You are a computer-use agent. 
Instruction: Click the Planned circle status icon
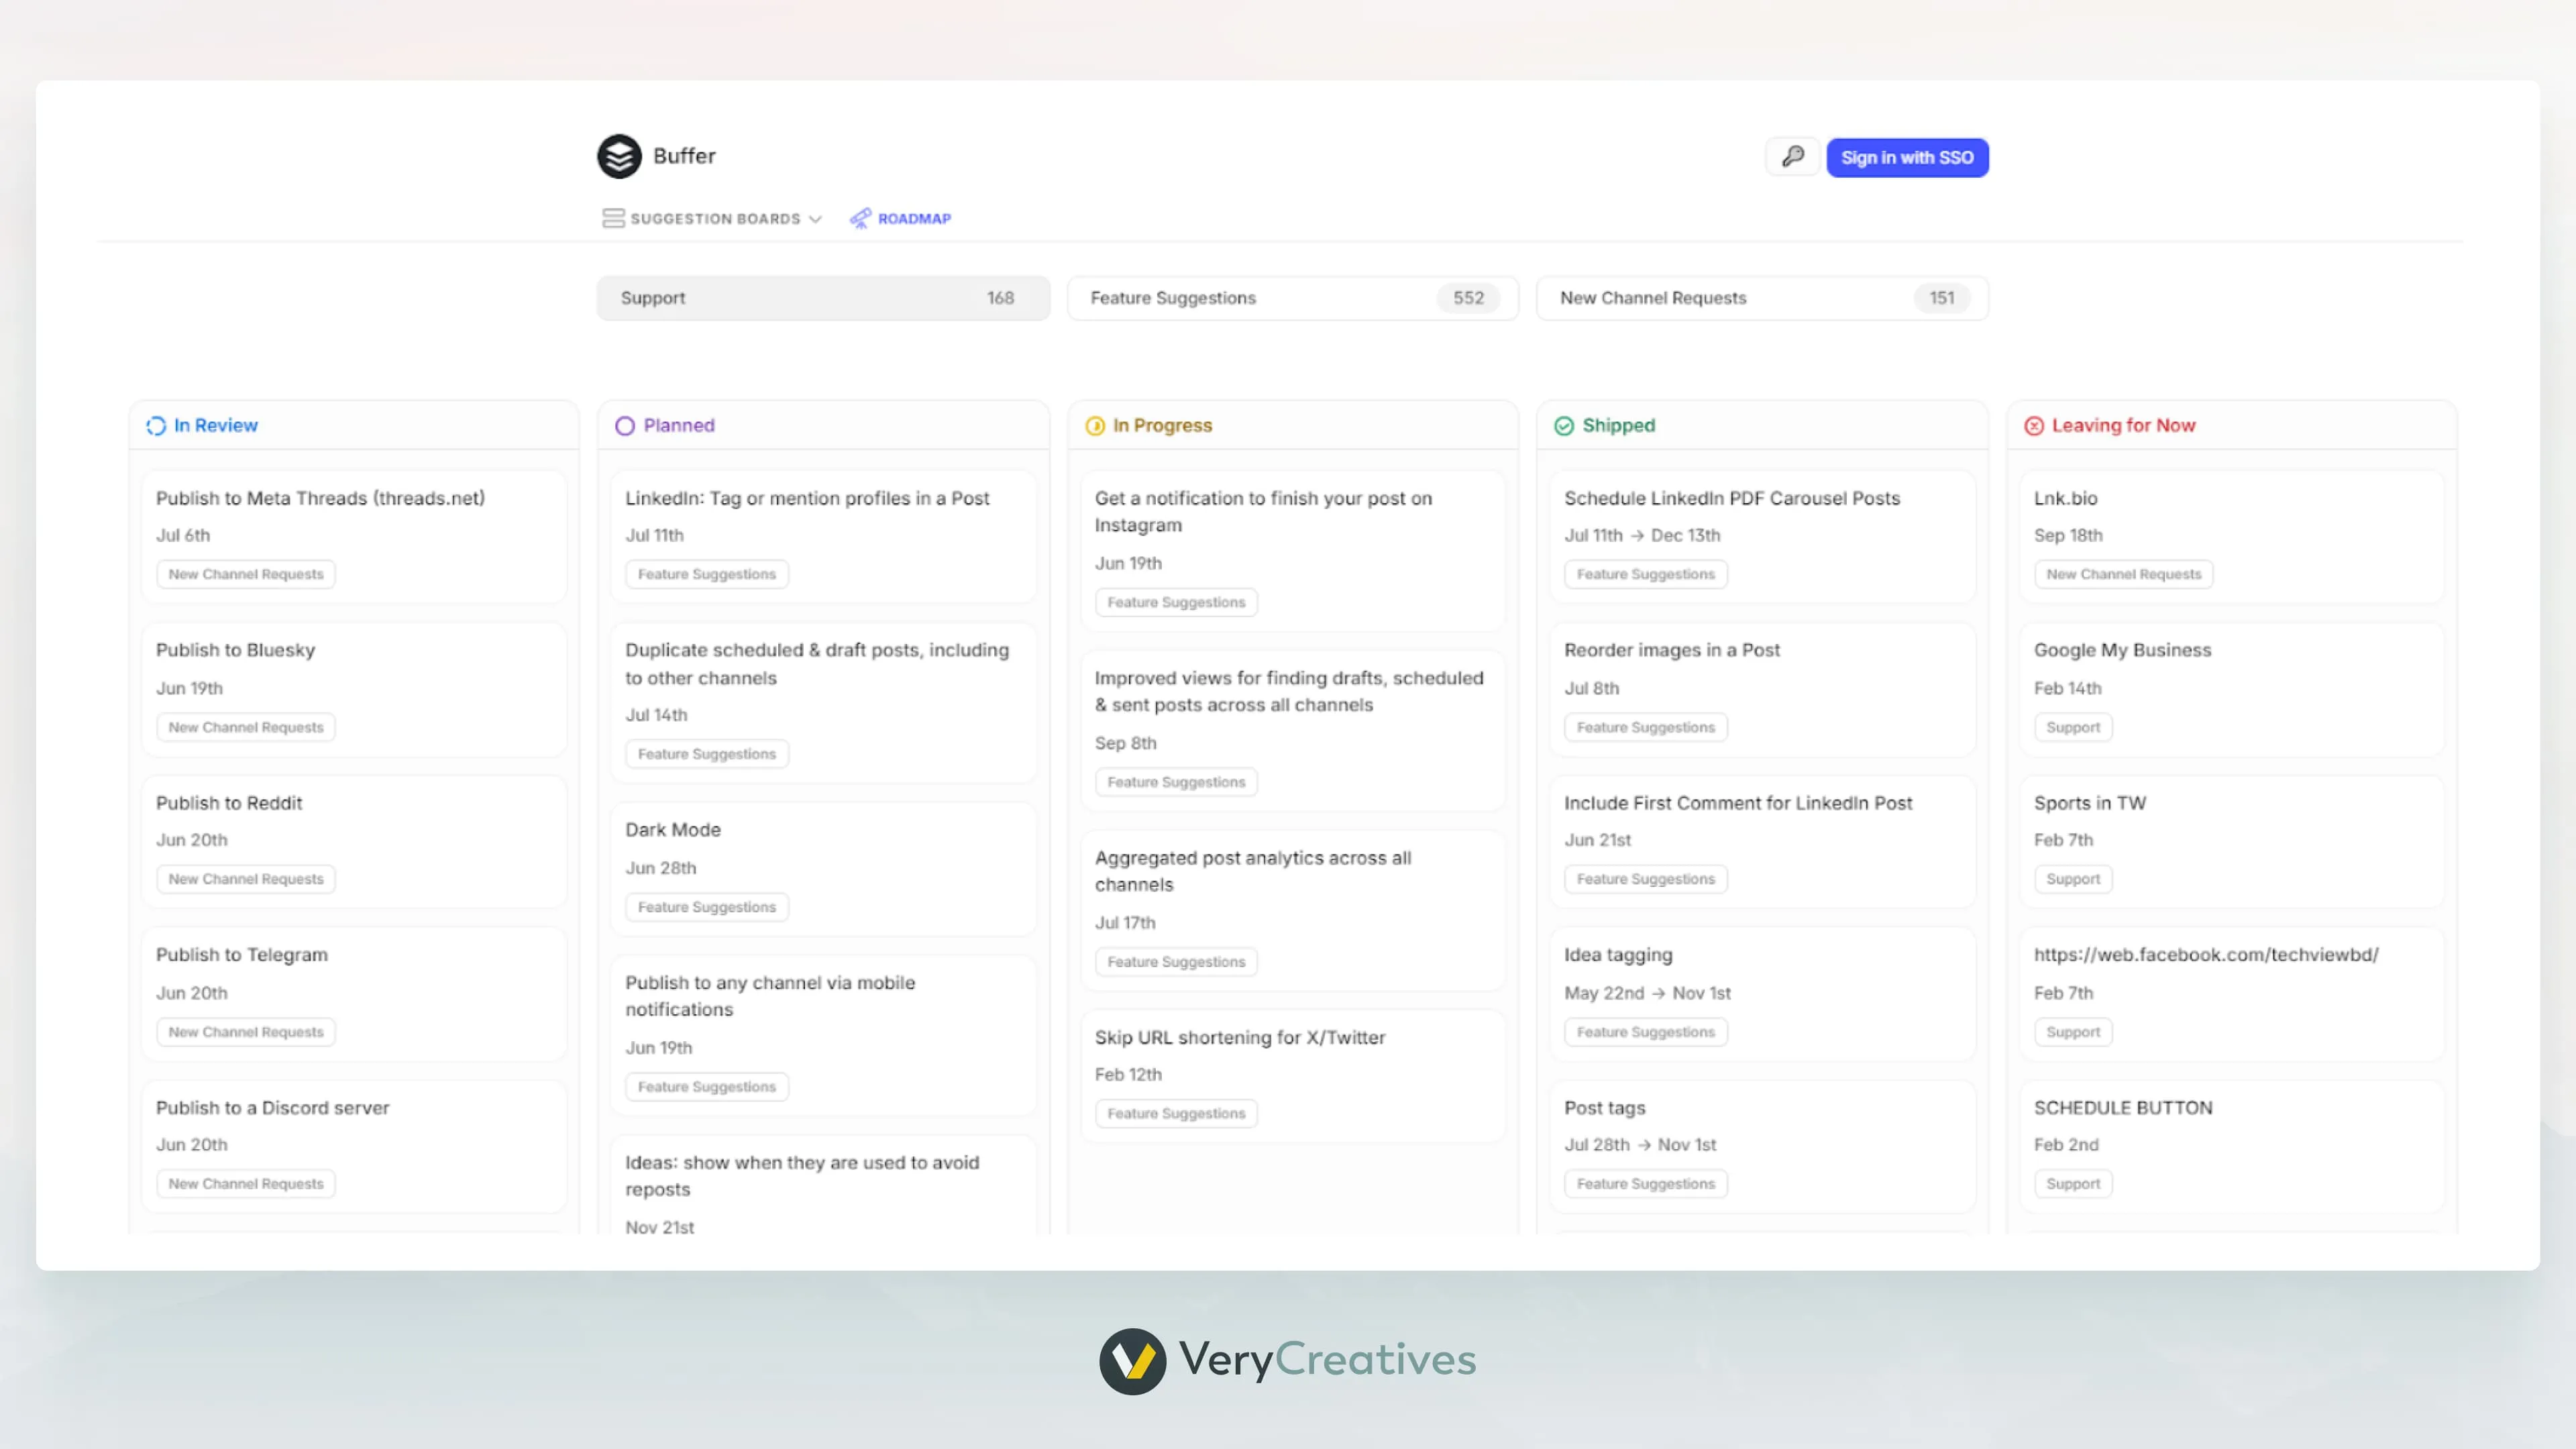click(x=625, y=425)
